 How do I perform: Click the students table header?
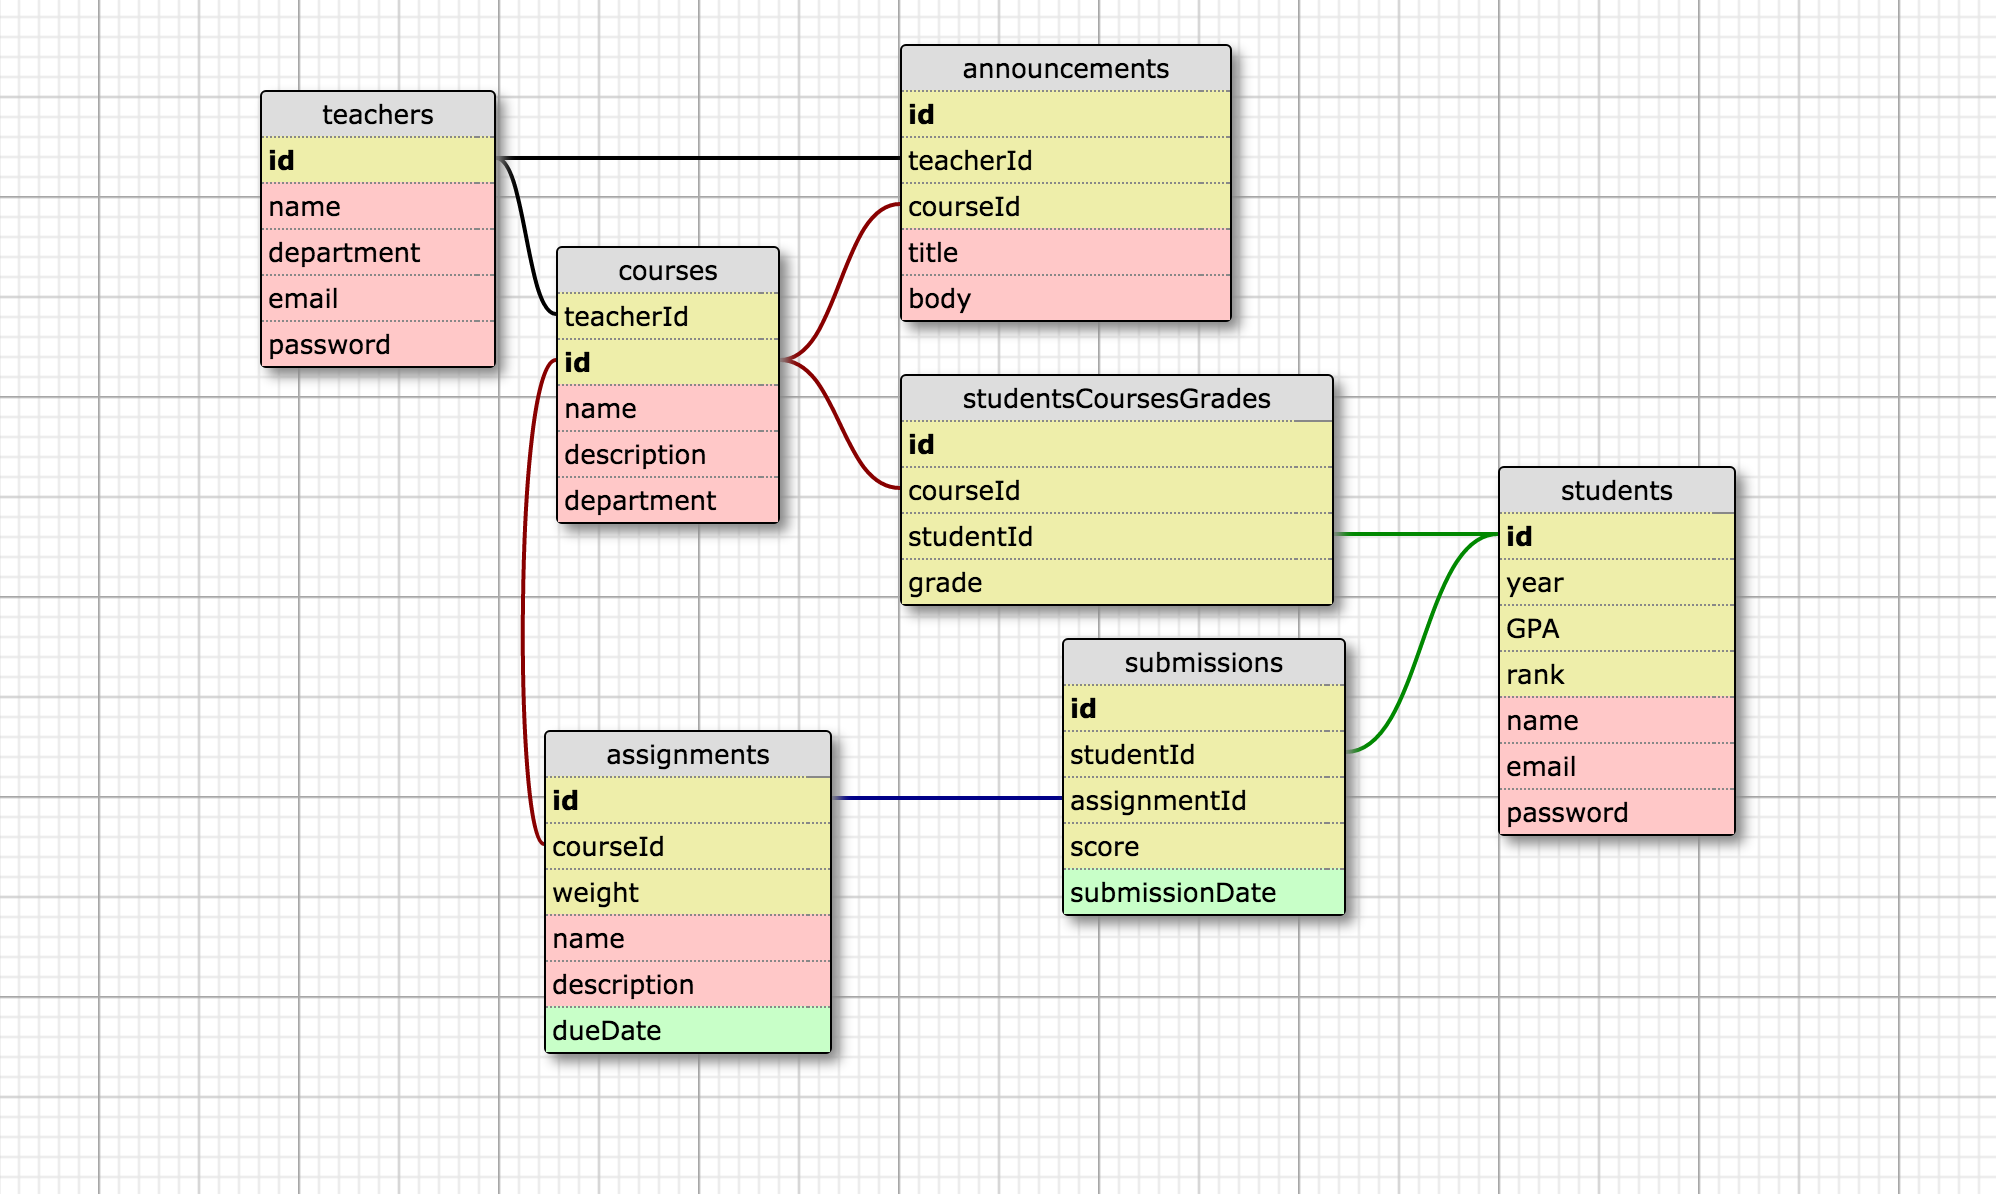pos(1616,491)
